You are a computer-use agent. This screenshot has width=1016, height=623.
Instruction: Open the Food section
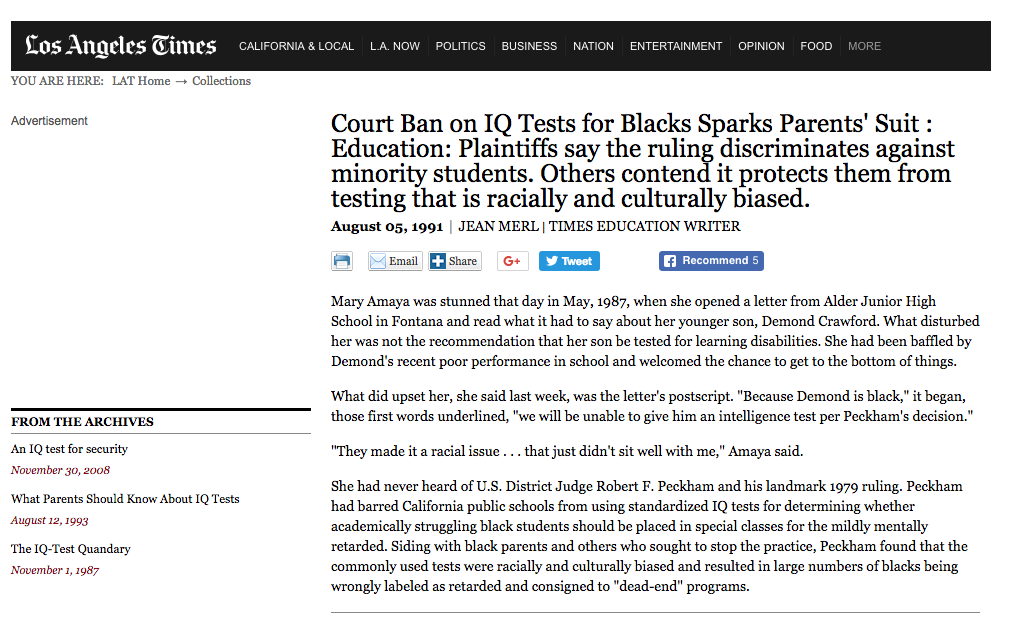[x=816, y=46]
